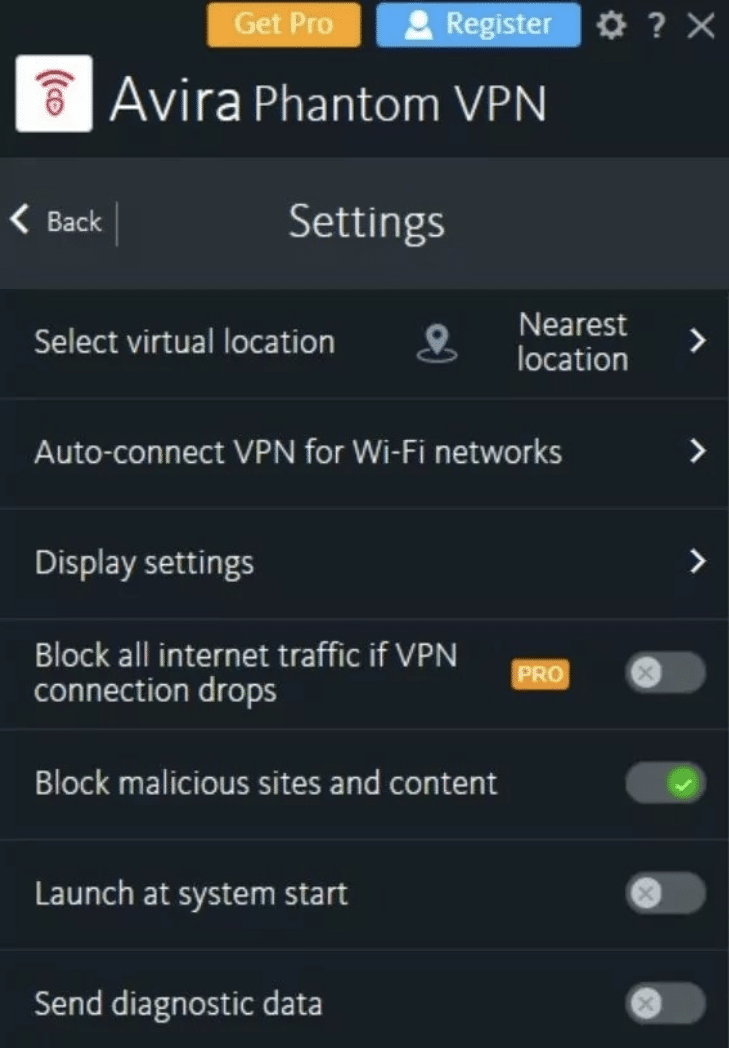Close the Avira VPN window
The height and width of the screenshot is (1048, 729).
click(x=701, y=26)
